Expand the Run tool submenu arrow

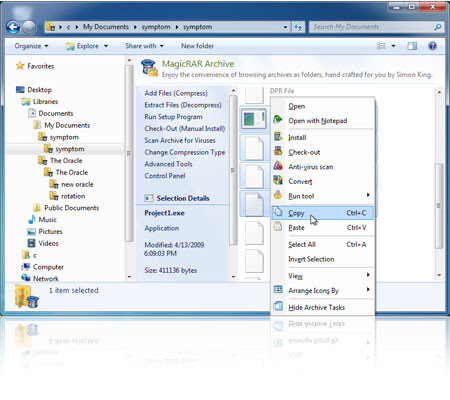368,195
